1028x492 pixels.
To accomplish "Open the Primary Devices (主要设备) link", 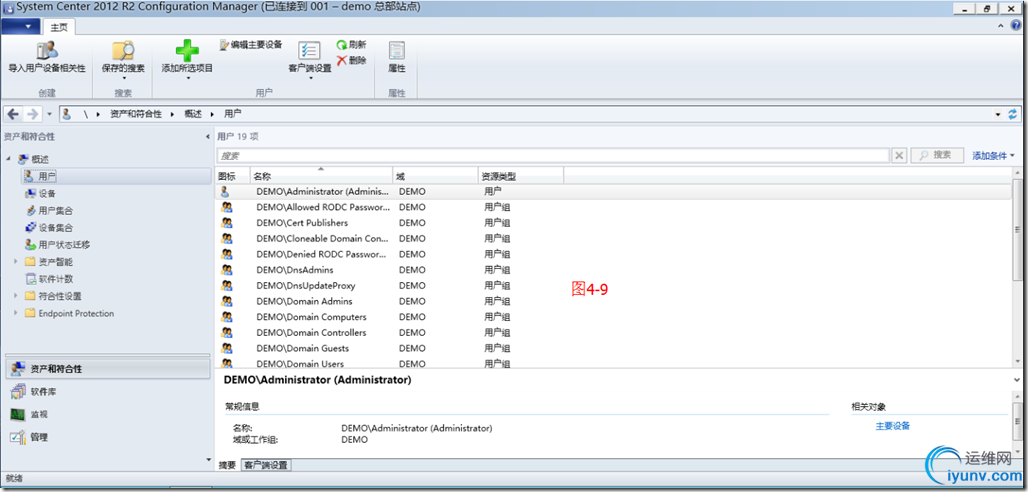I will (x=893, y=426).
